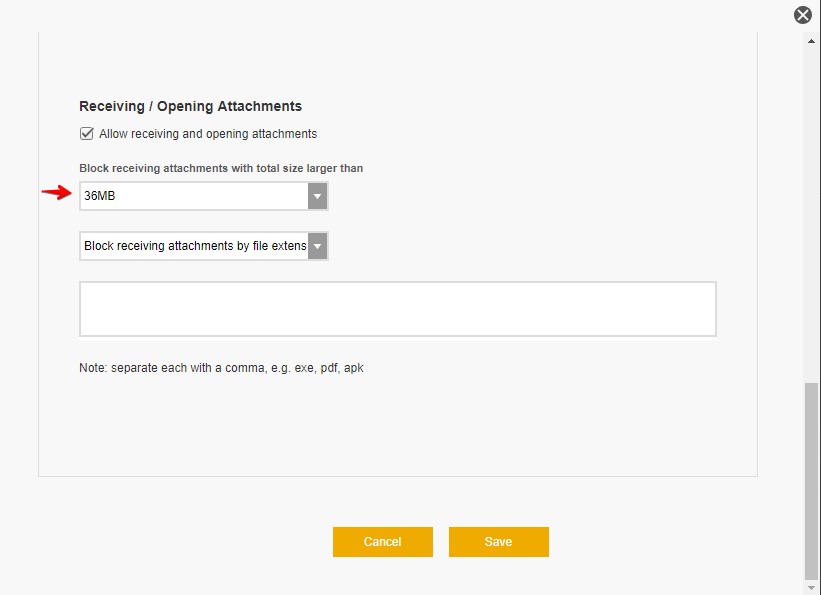This screenshot has height=595, width=821.
Task: Save the attachment settings
Action: click(x=498, y=542)
